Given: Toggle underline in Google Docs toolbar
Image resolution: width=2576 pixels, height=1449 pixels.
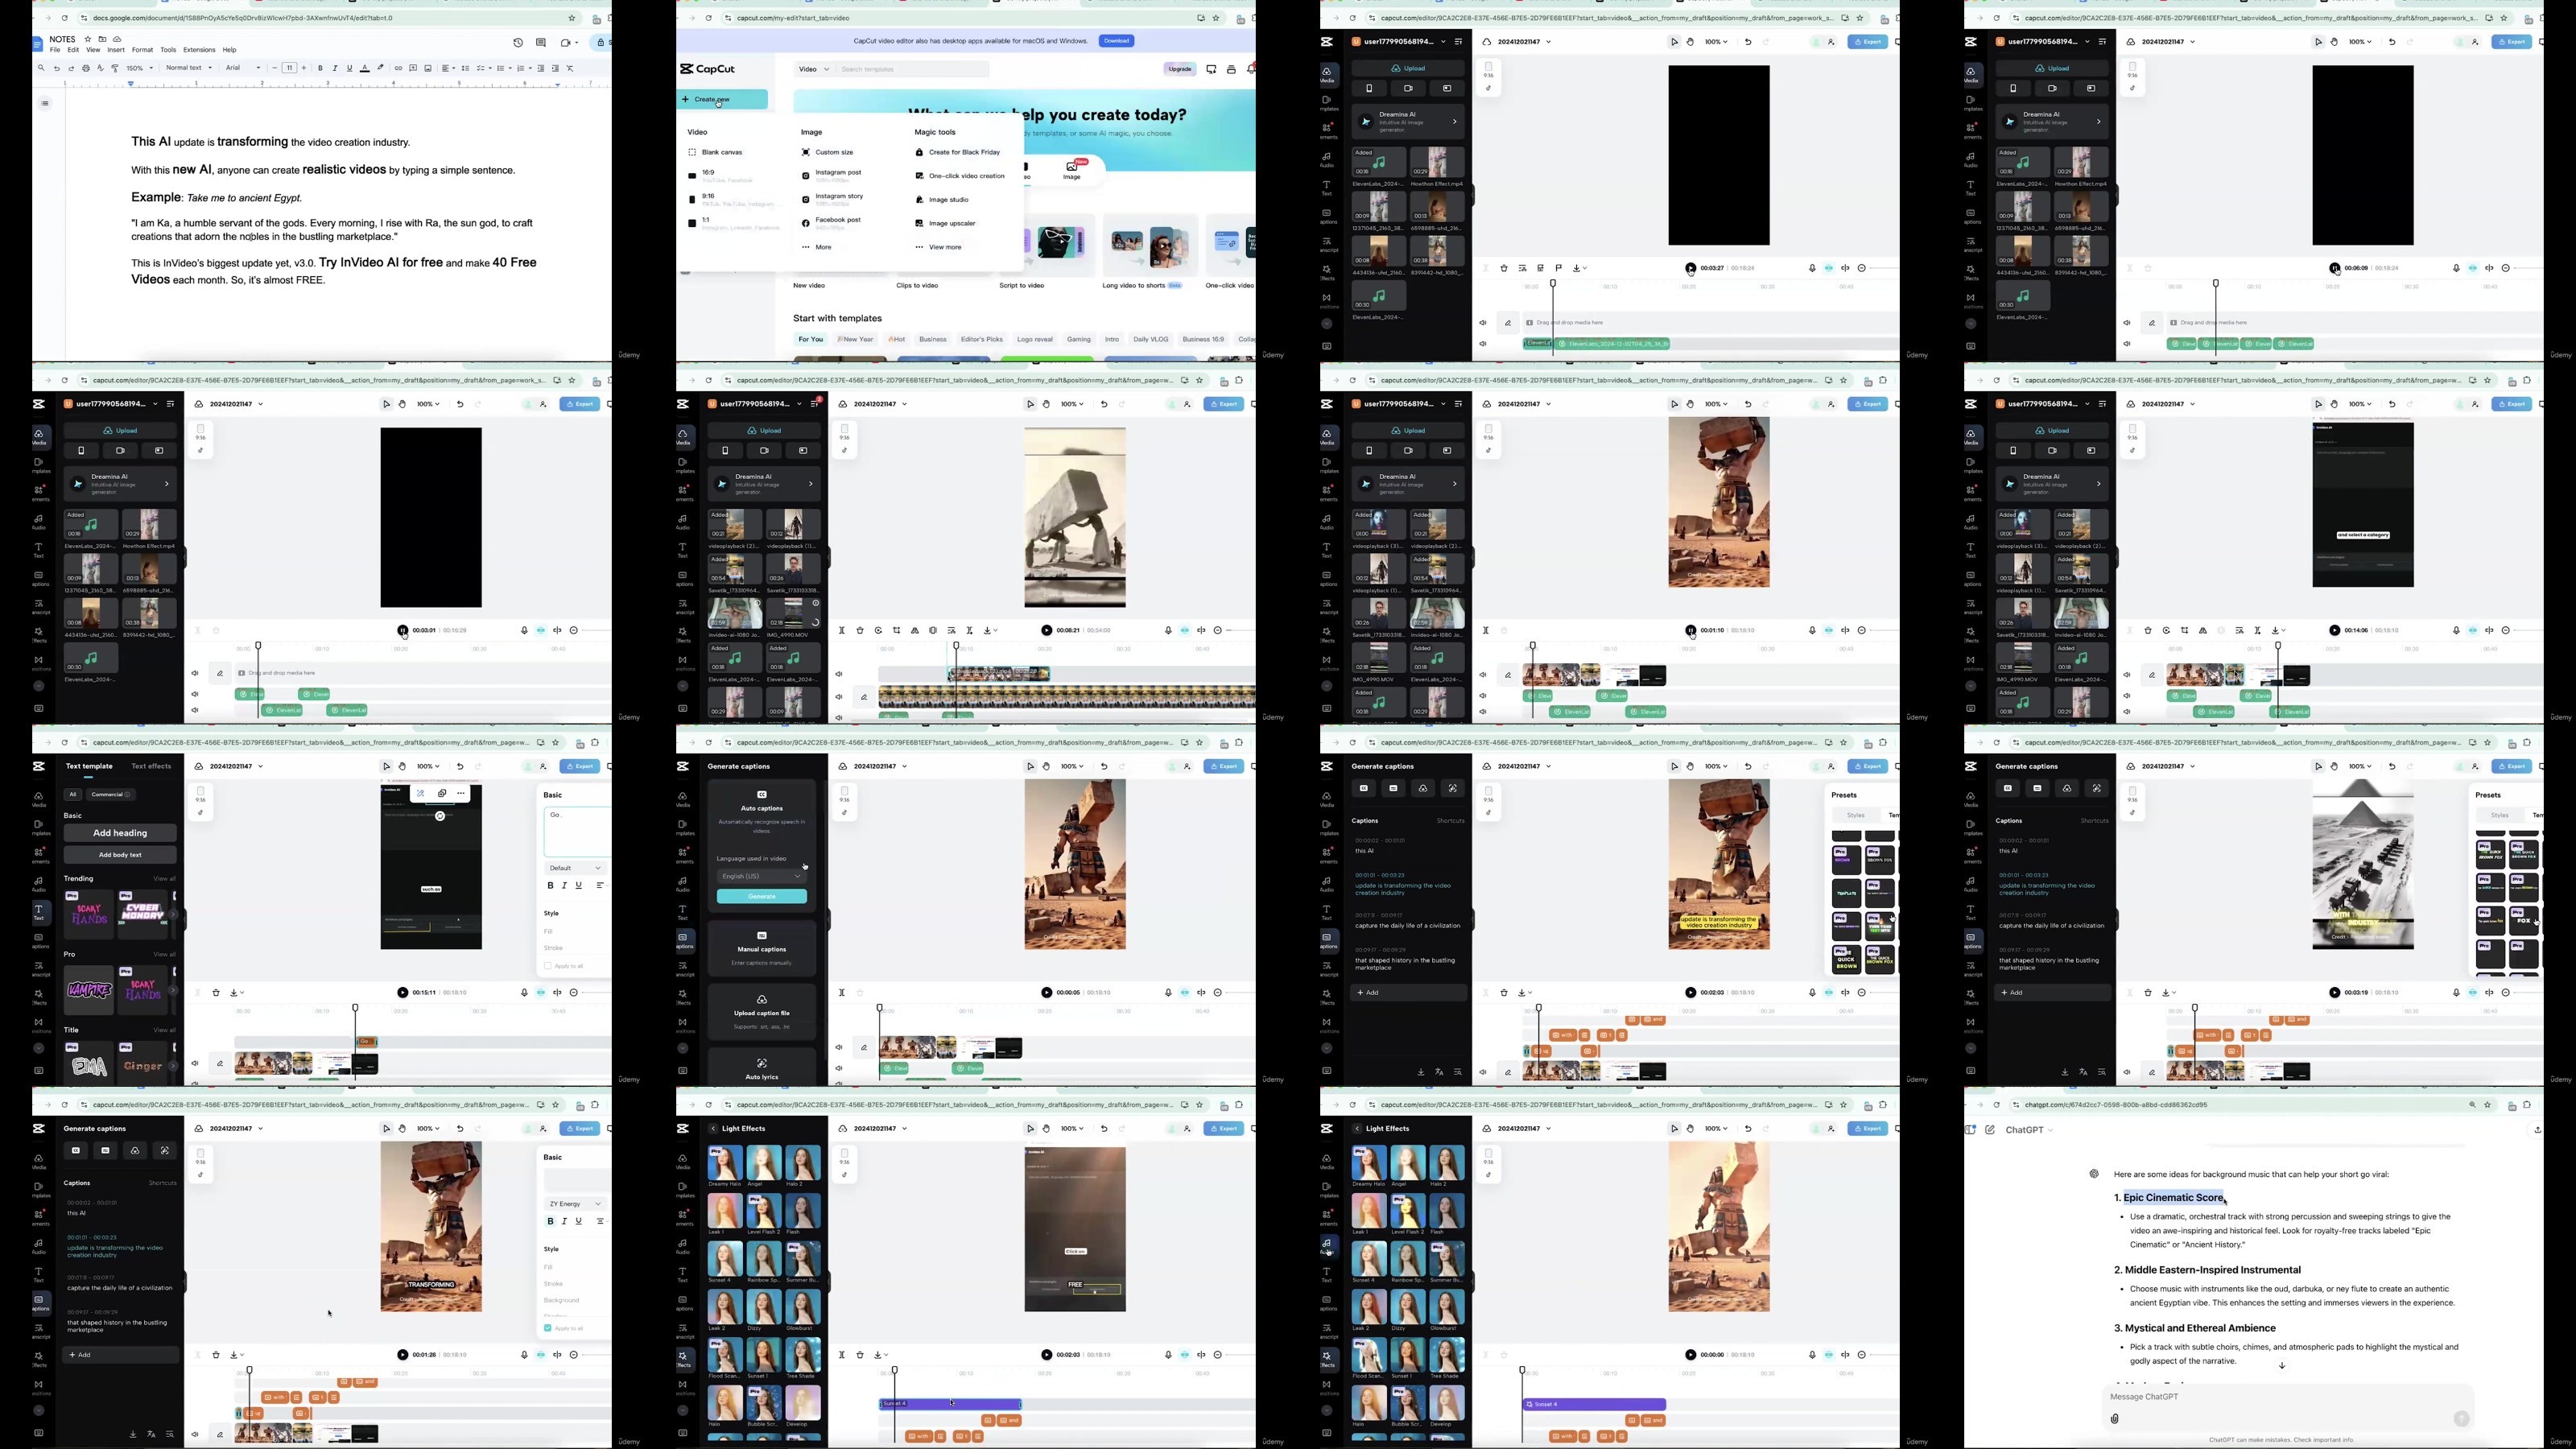Looking at the screenshot, I should (349, 68).
